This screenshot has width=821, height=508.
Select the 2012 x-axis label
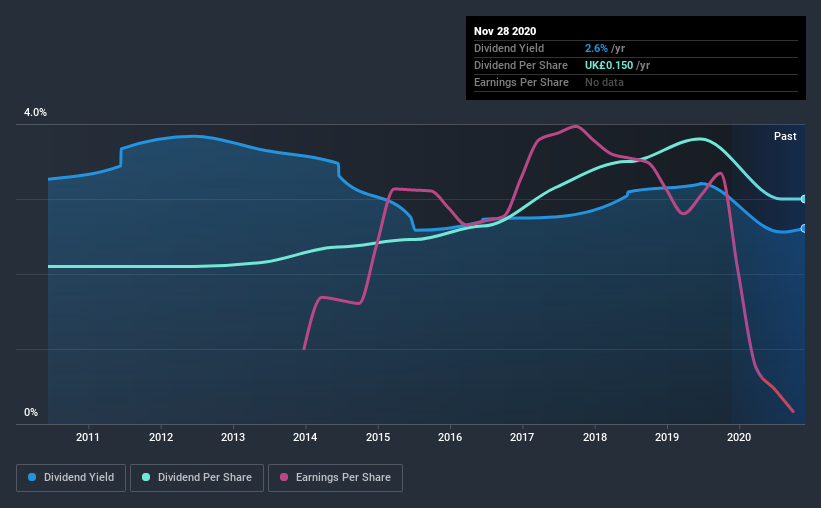tap(161, 437)
